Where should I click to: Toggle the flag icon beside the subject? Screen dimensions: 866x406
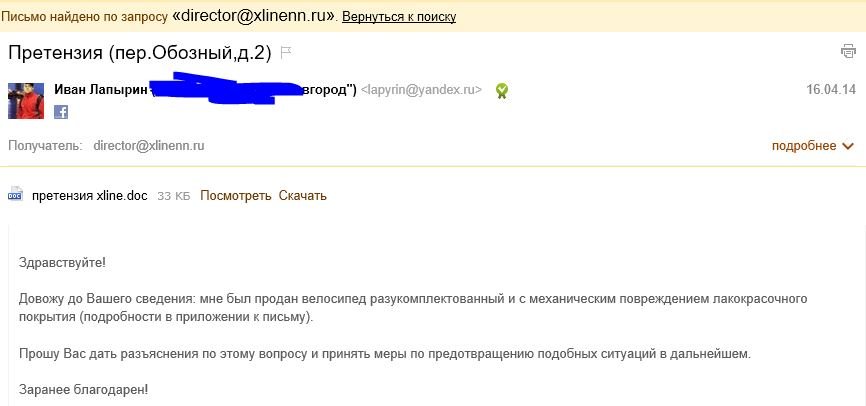pos(286,53)
